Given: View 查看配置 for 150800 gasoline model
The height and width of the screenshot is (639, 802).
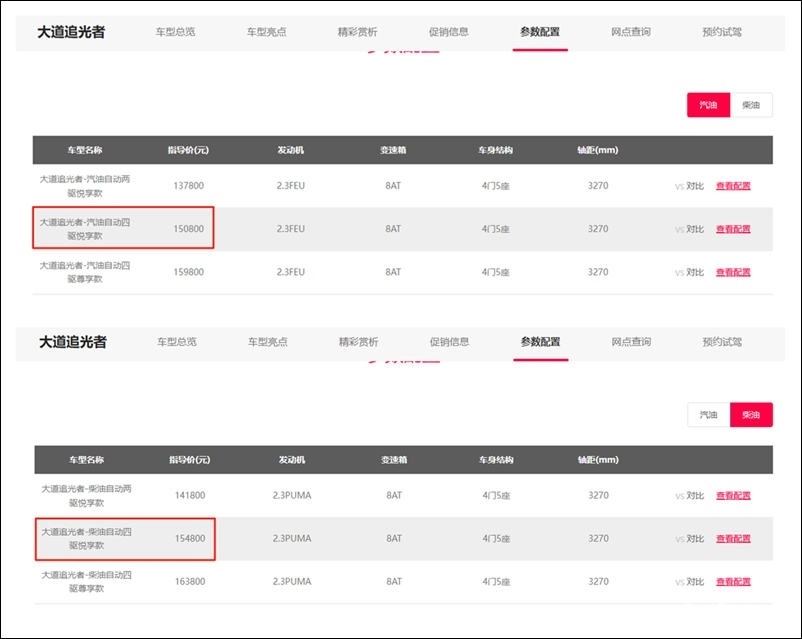Looking at the screenshot, I should 733,229.
